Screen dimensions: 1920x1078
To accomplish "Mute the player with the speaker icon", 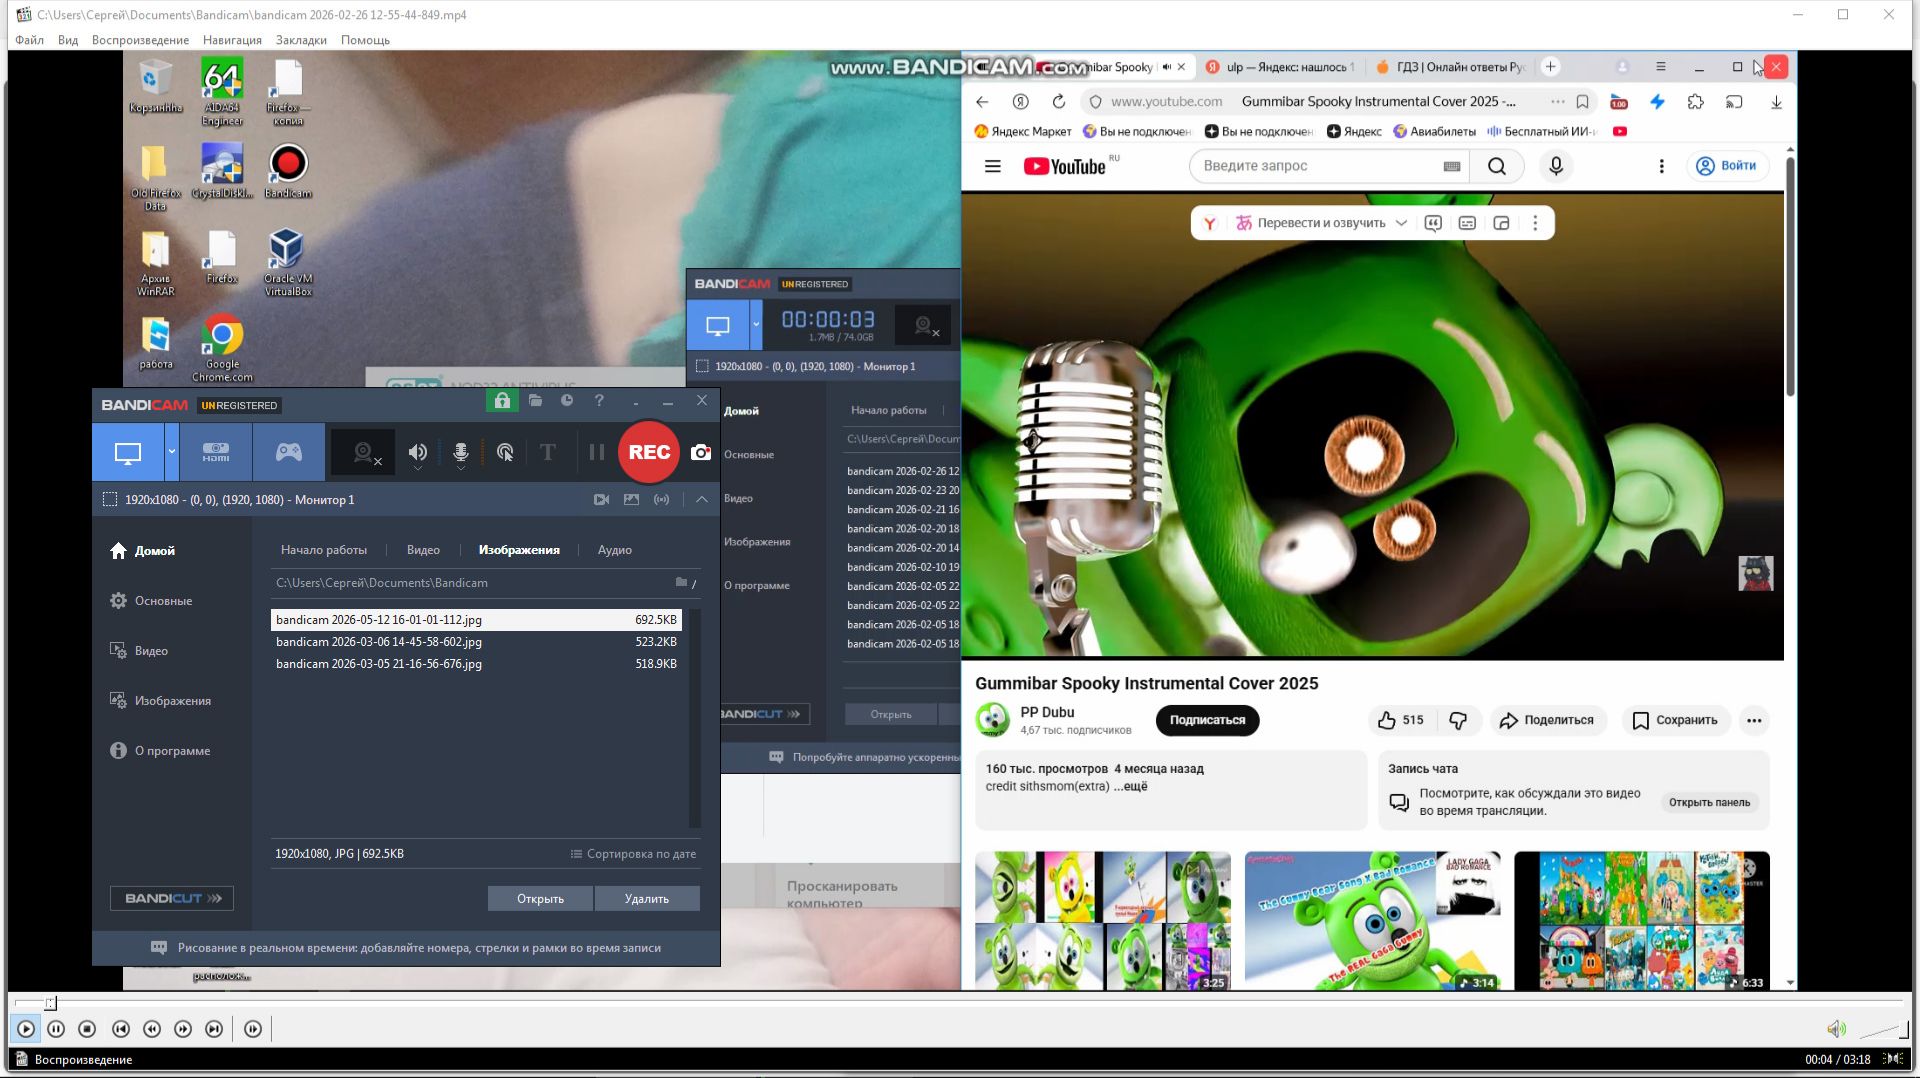I will point(1836,1029).
